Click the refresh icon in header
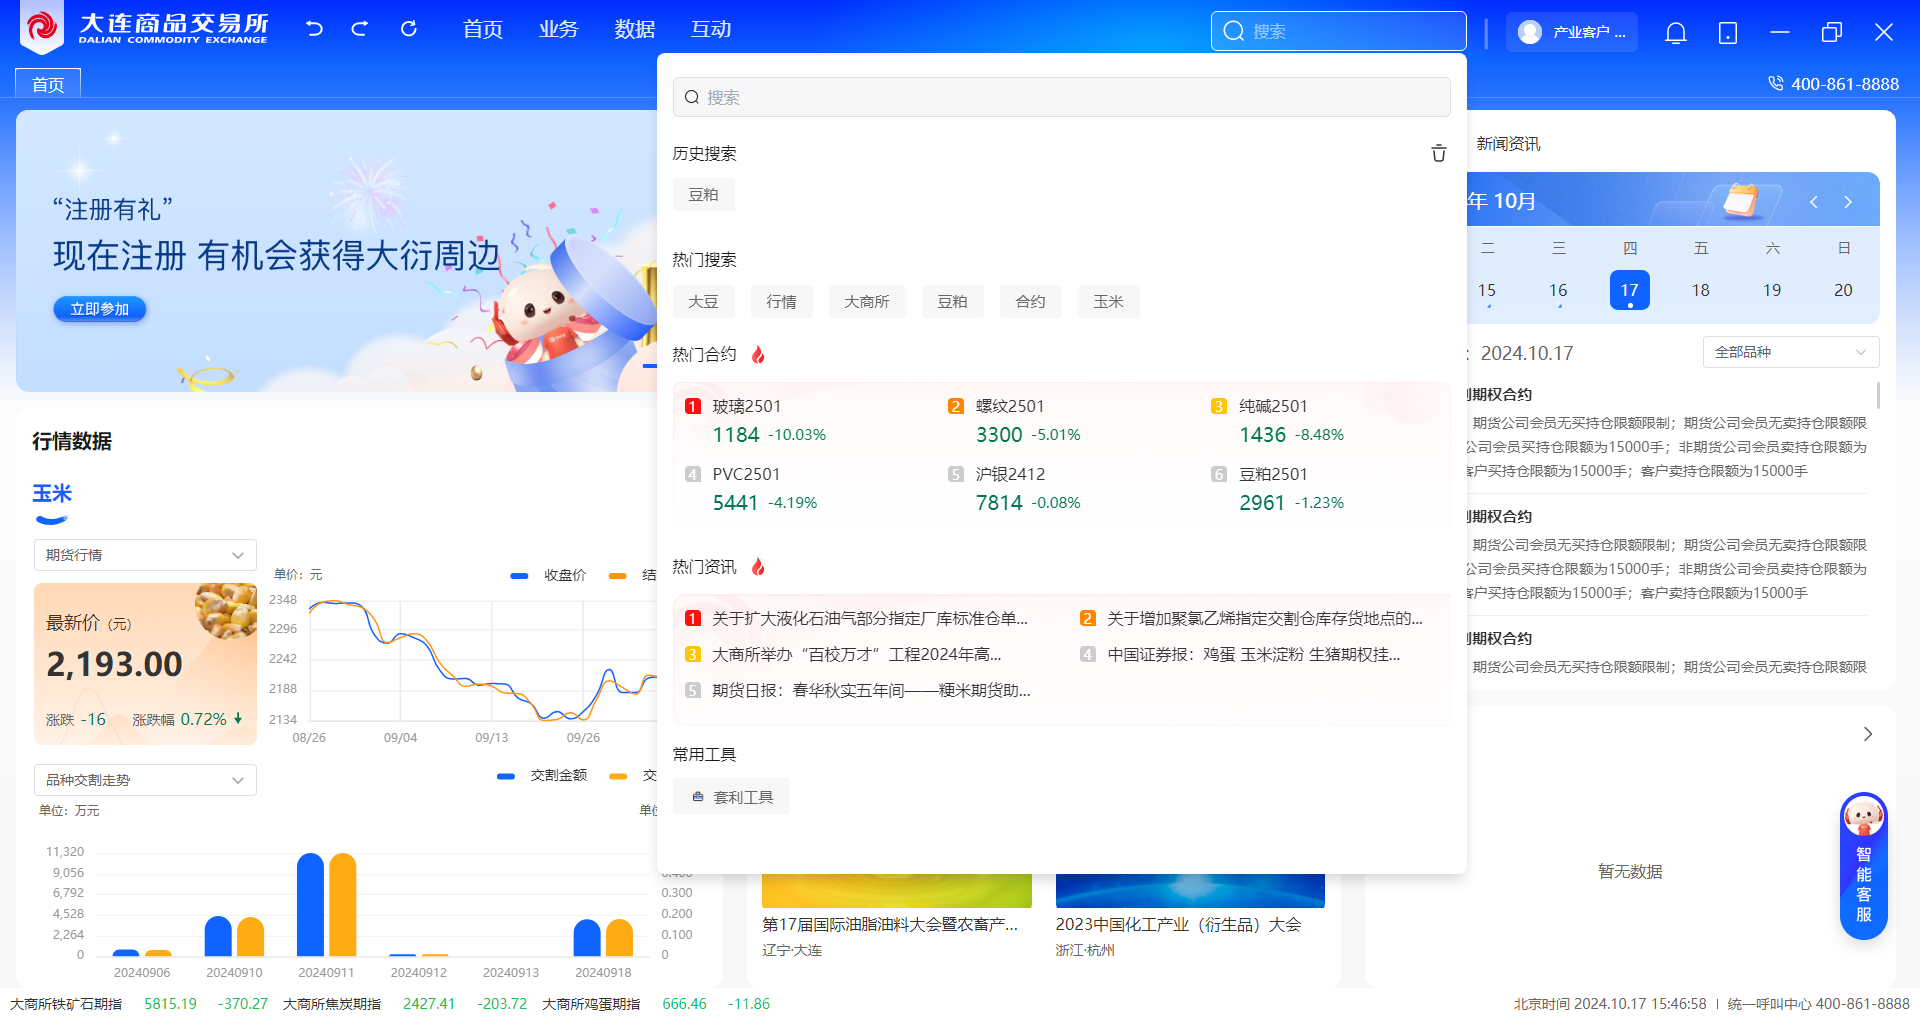This screenshot has height=1020, width=1920. coord(408,29)
